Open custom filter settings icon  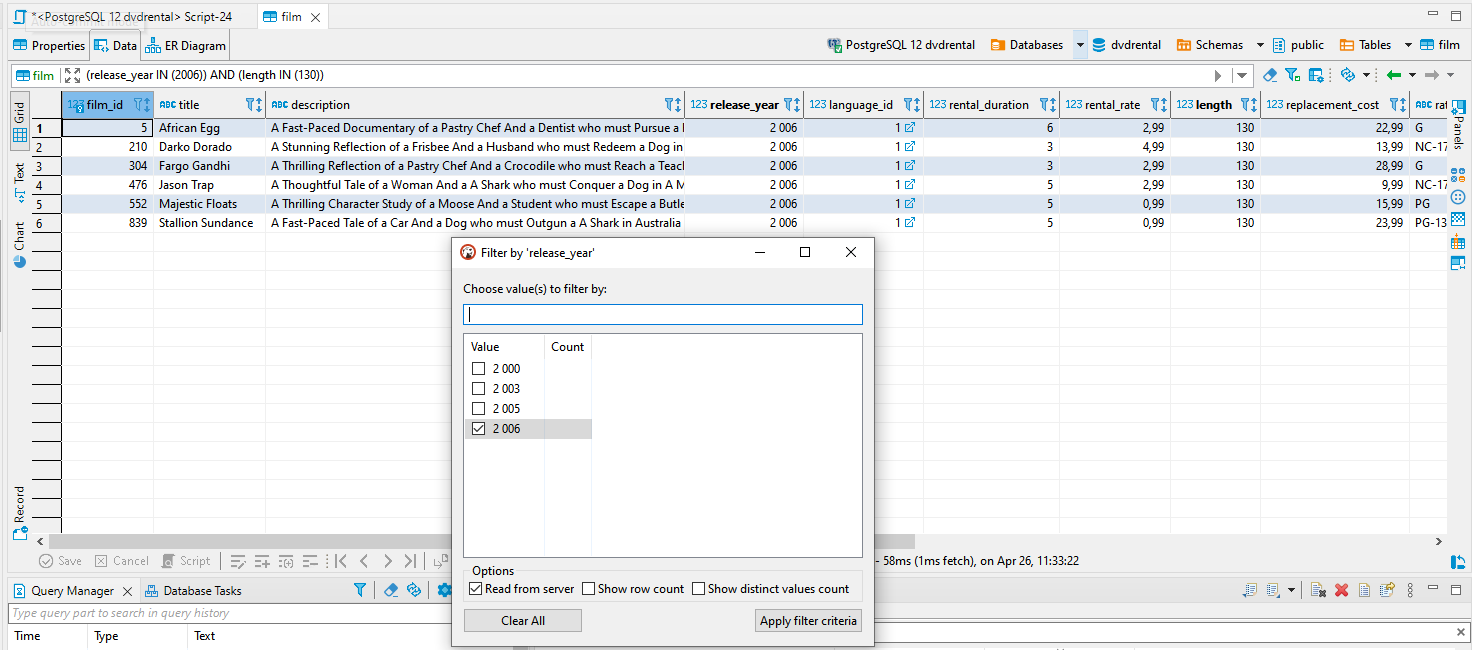[1316, 74]
